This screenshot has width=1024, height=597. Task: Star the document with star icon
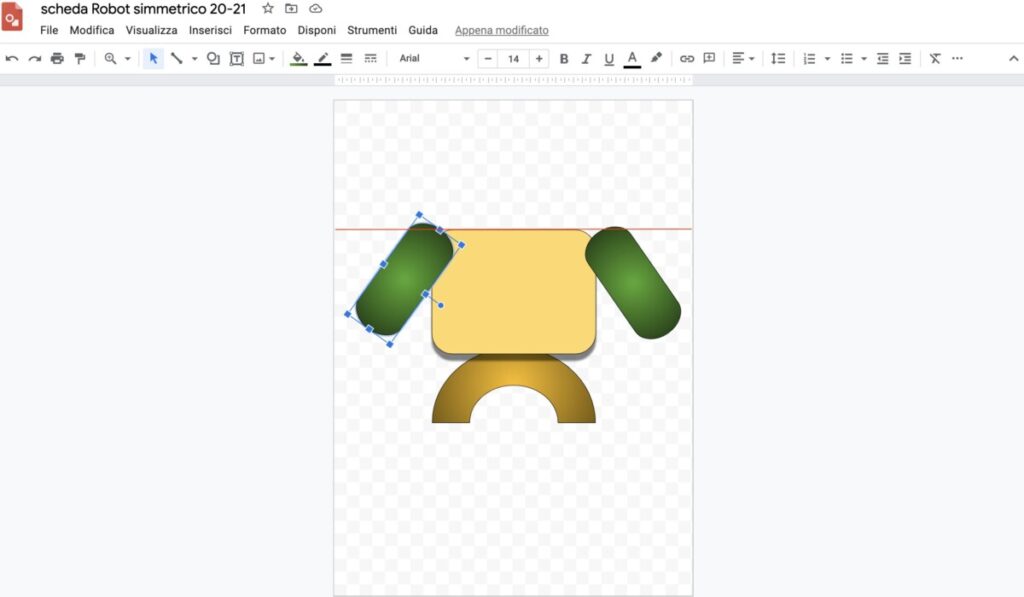[x=268, y=8]
